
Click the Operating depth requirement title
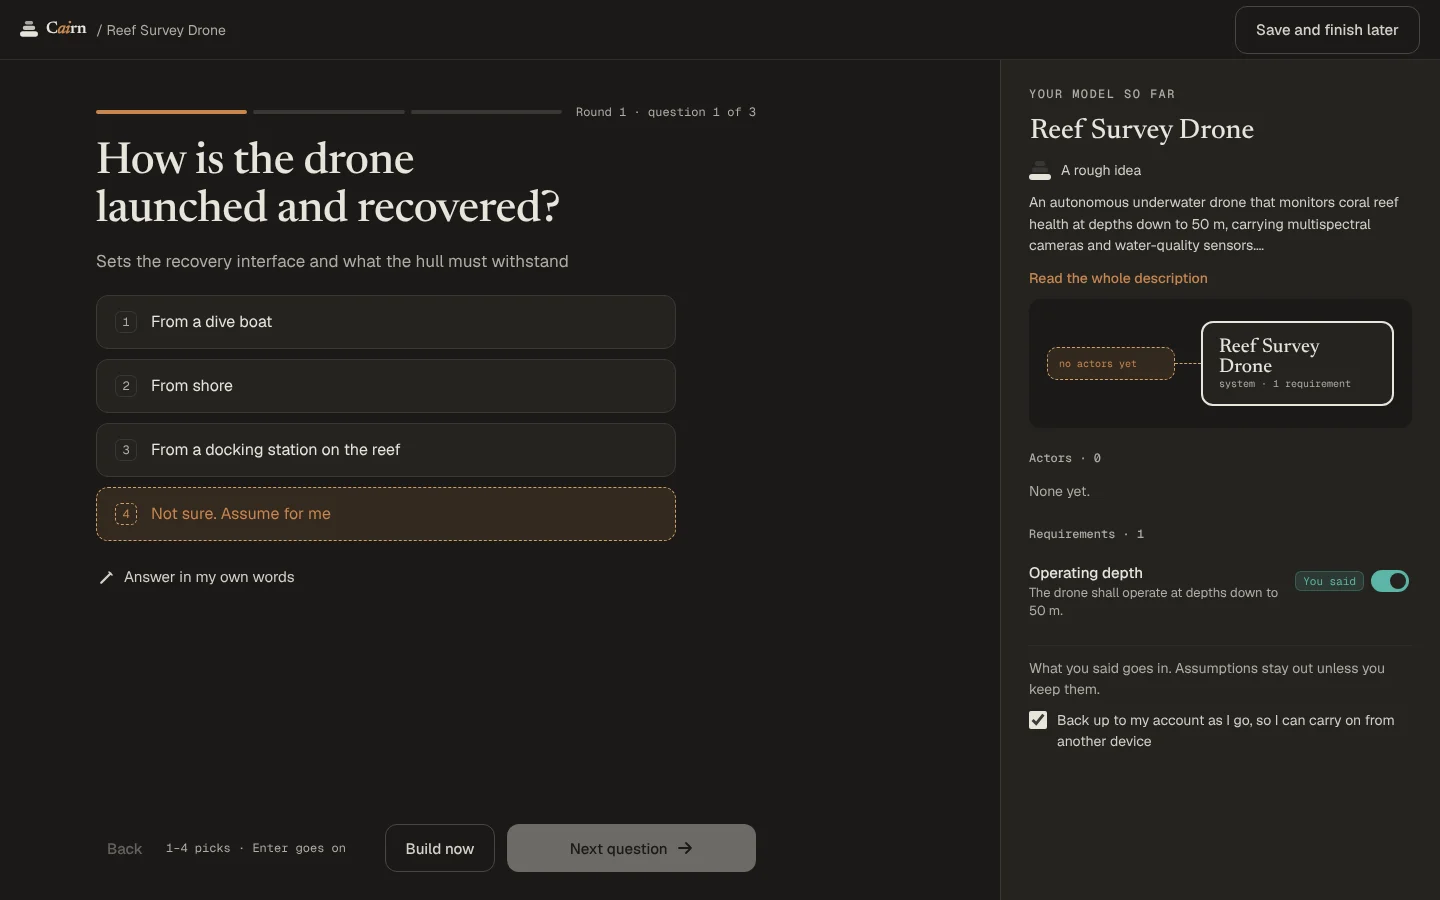[x=1085, y=573]
